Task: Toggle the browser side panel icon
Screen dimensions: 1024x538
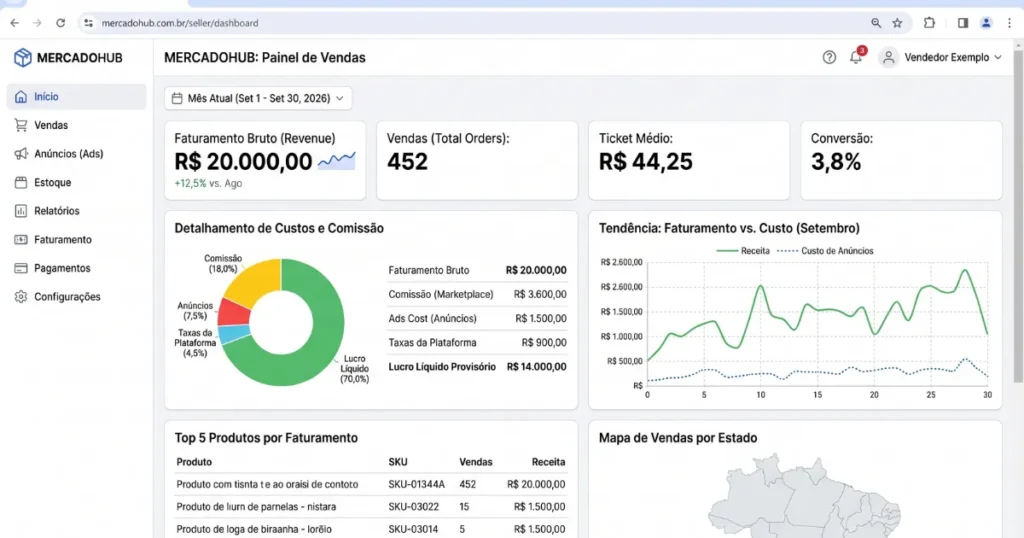Action: tap(963, 23)
